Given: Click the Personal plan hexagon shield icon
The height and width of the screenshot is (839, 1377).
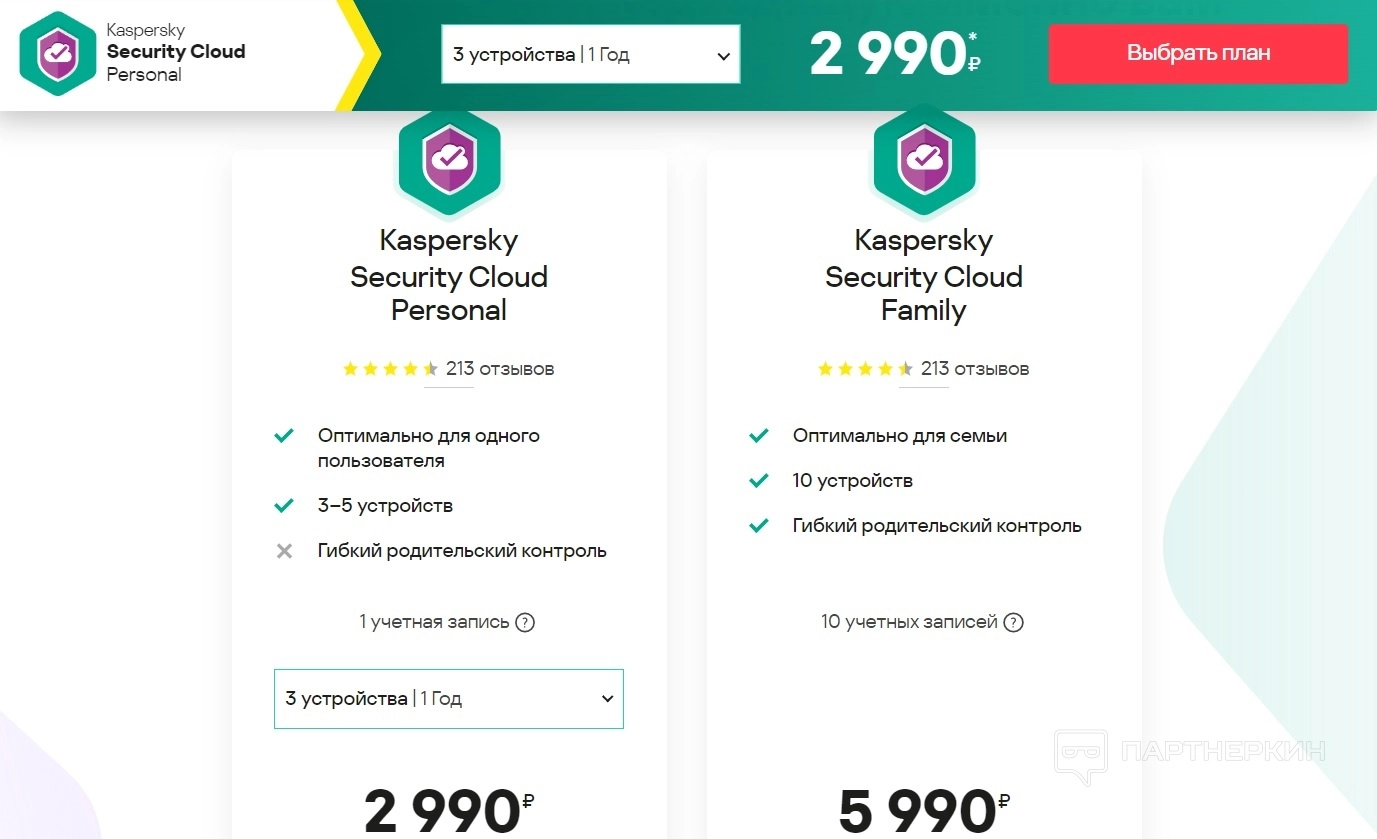Looking at the screenshot, I should pos(449,160).
